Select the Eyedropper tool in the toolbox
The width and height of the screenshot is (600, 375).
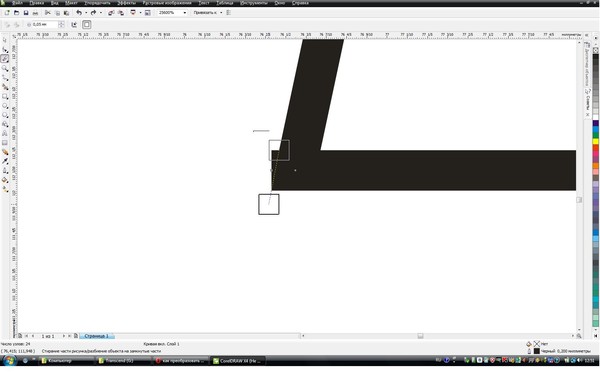5,161
